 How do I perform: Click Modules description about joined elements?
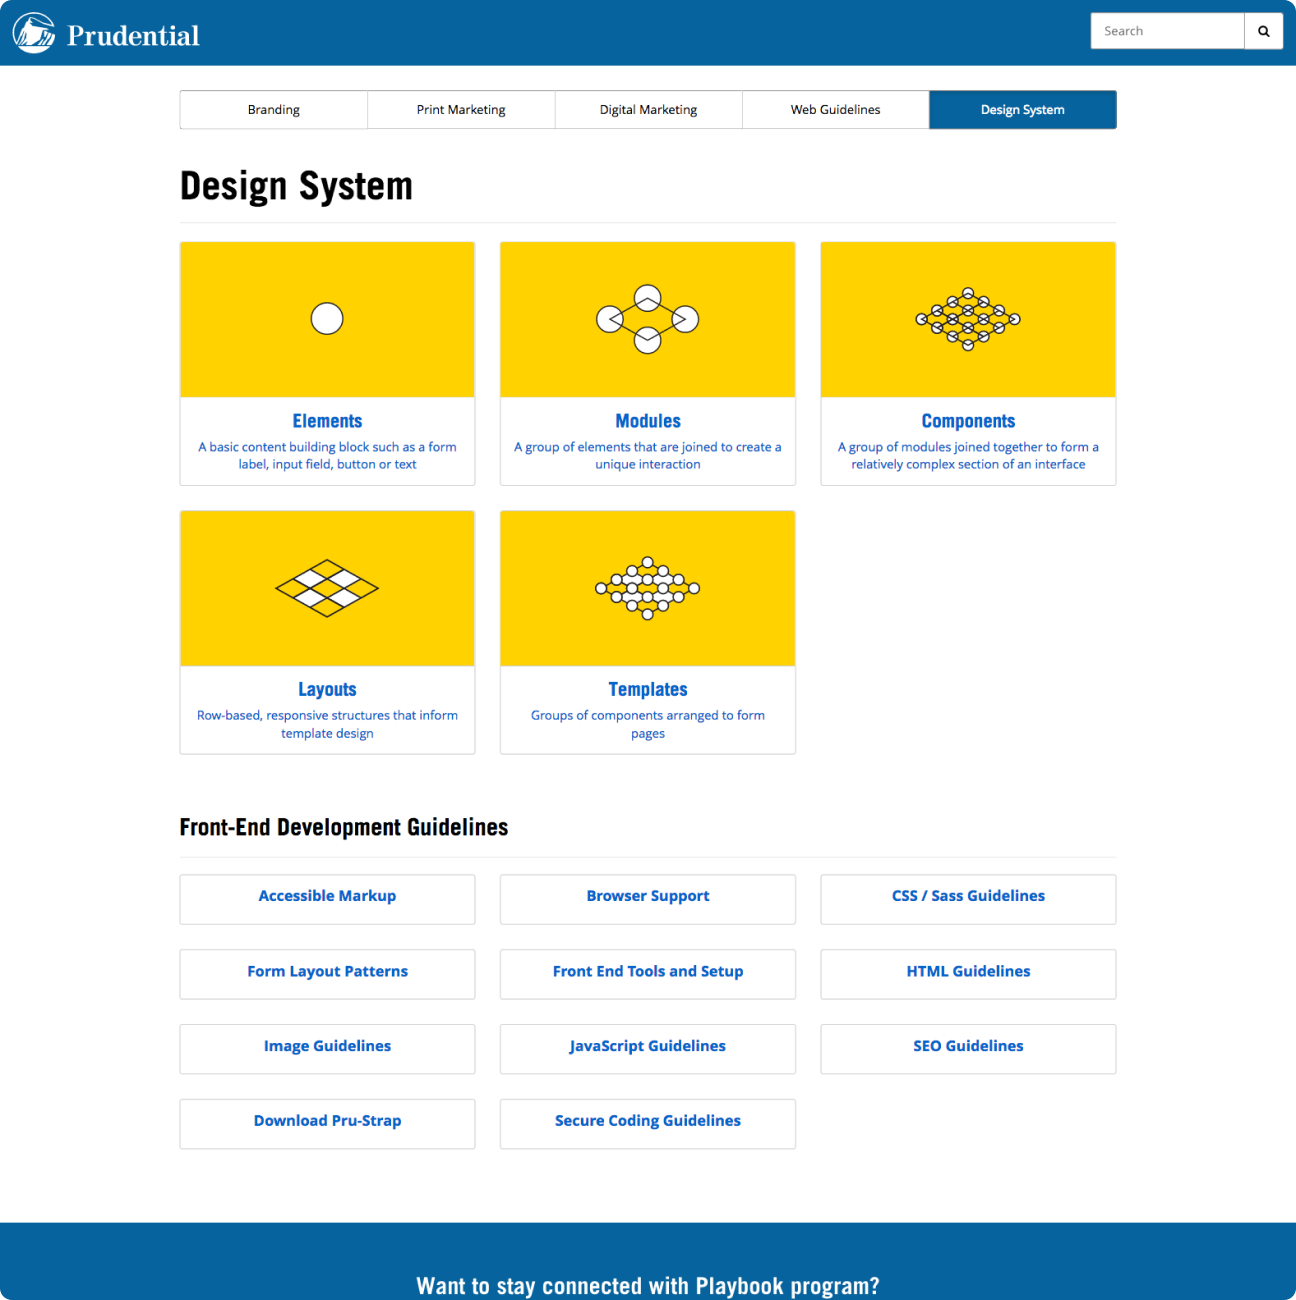coord(648,456)
